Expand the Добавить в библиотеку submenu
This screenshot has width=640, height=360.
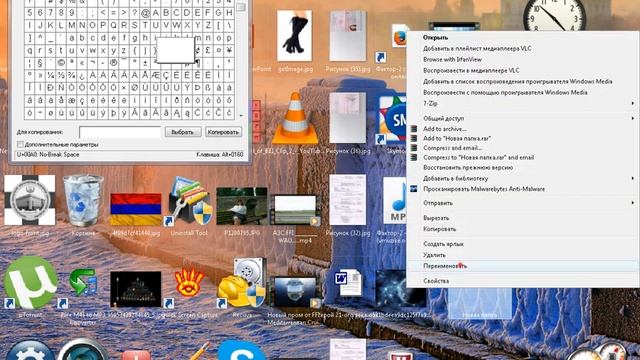[x=522, y=178]
